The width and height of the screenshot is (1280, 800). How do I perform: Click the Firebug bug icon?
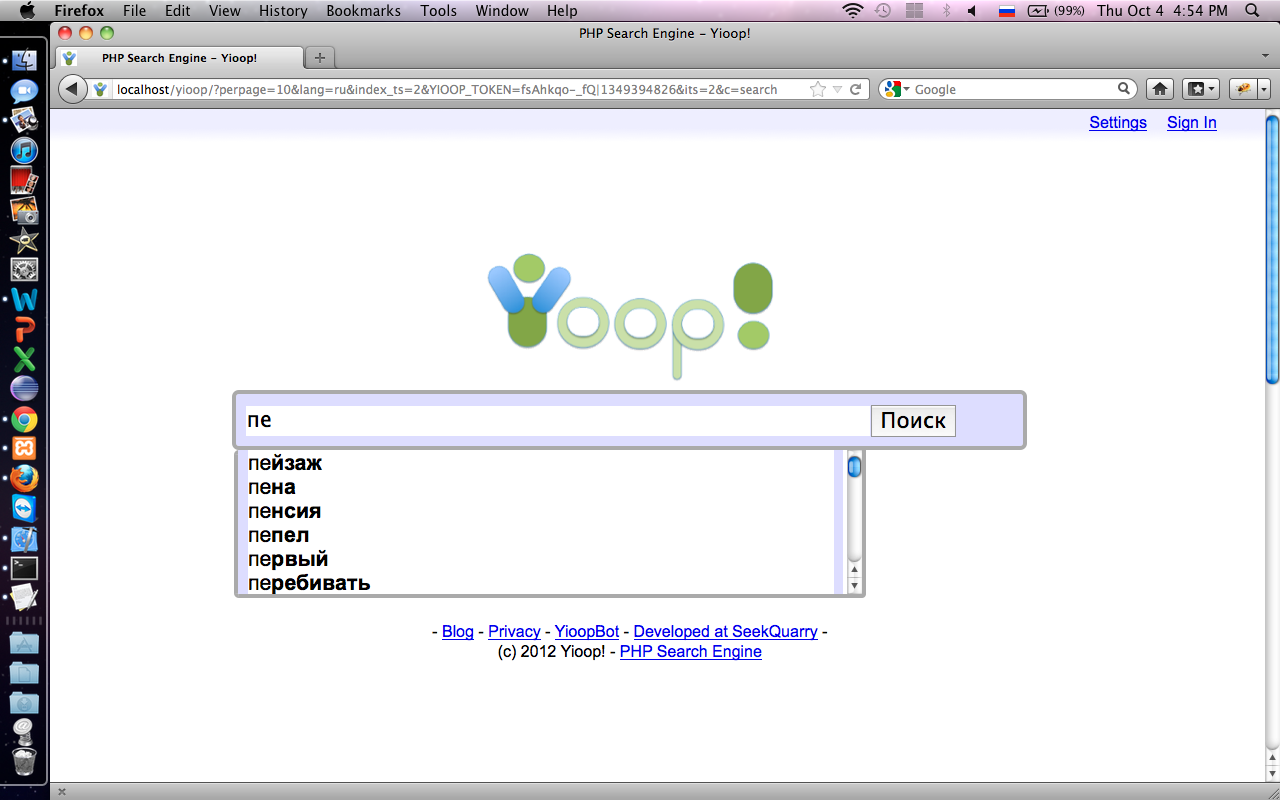(x=1243, y=89)
